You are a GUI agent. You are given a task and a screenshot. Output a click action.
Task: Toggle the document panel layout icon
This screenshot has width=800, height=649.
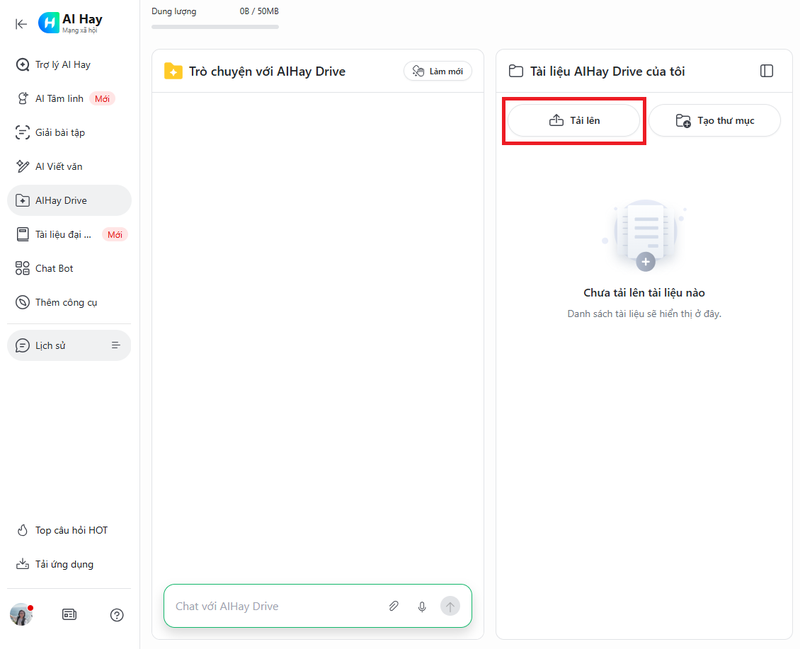(x=766, y=71)
